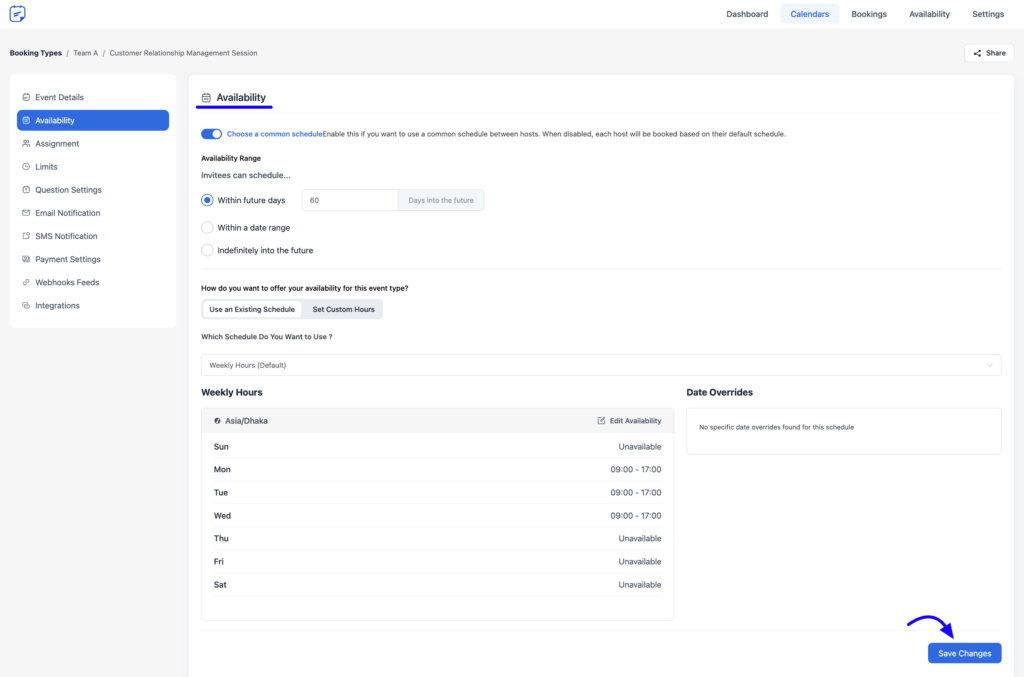Screen dimensions: 1024x677
Task: Click the Limits clock icon
Action: (x=26, y=166)
